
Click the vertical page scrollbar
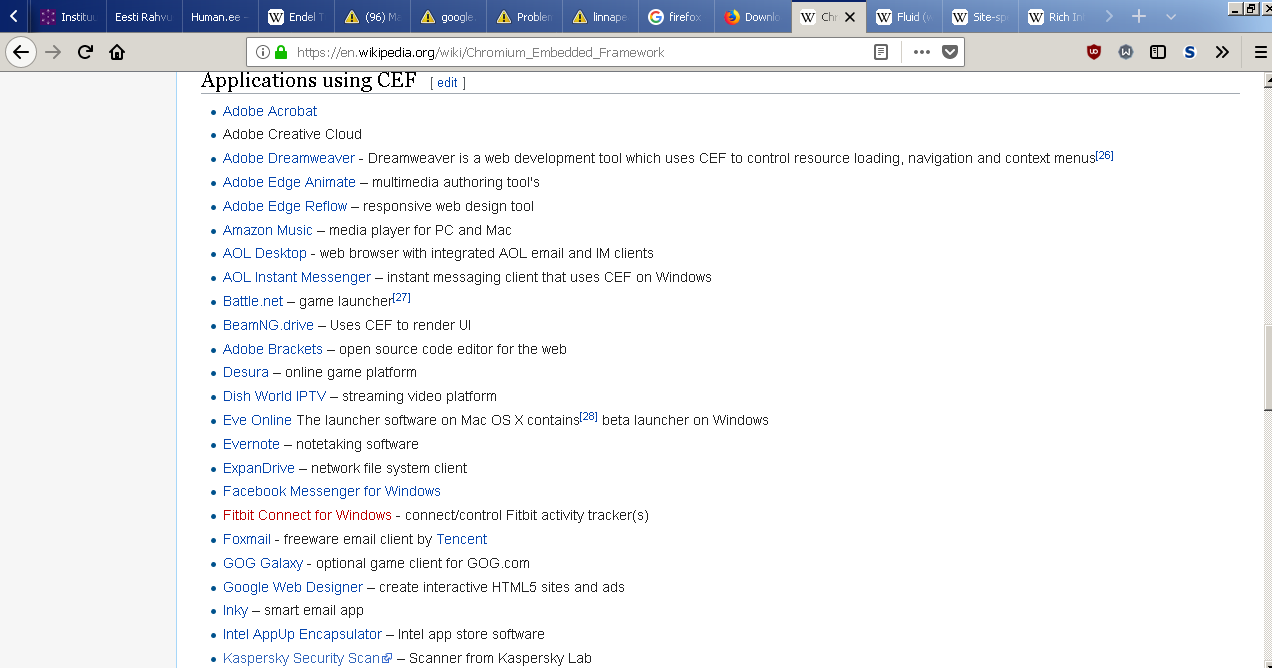[1267, 369]
